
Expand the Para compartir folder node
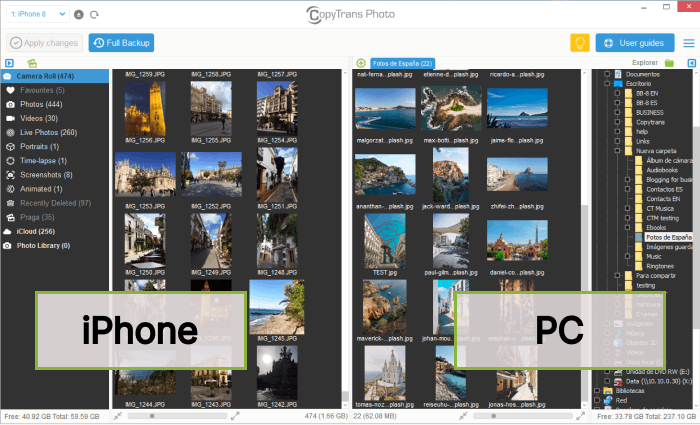click(x=617, y=275)
